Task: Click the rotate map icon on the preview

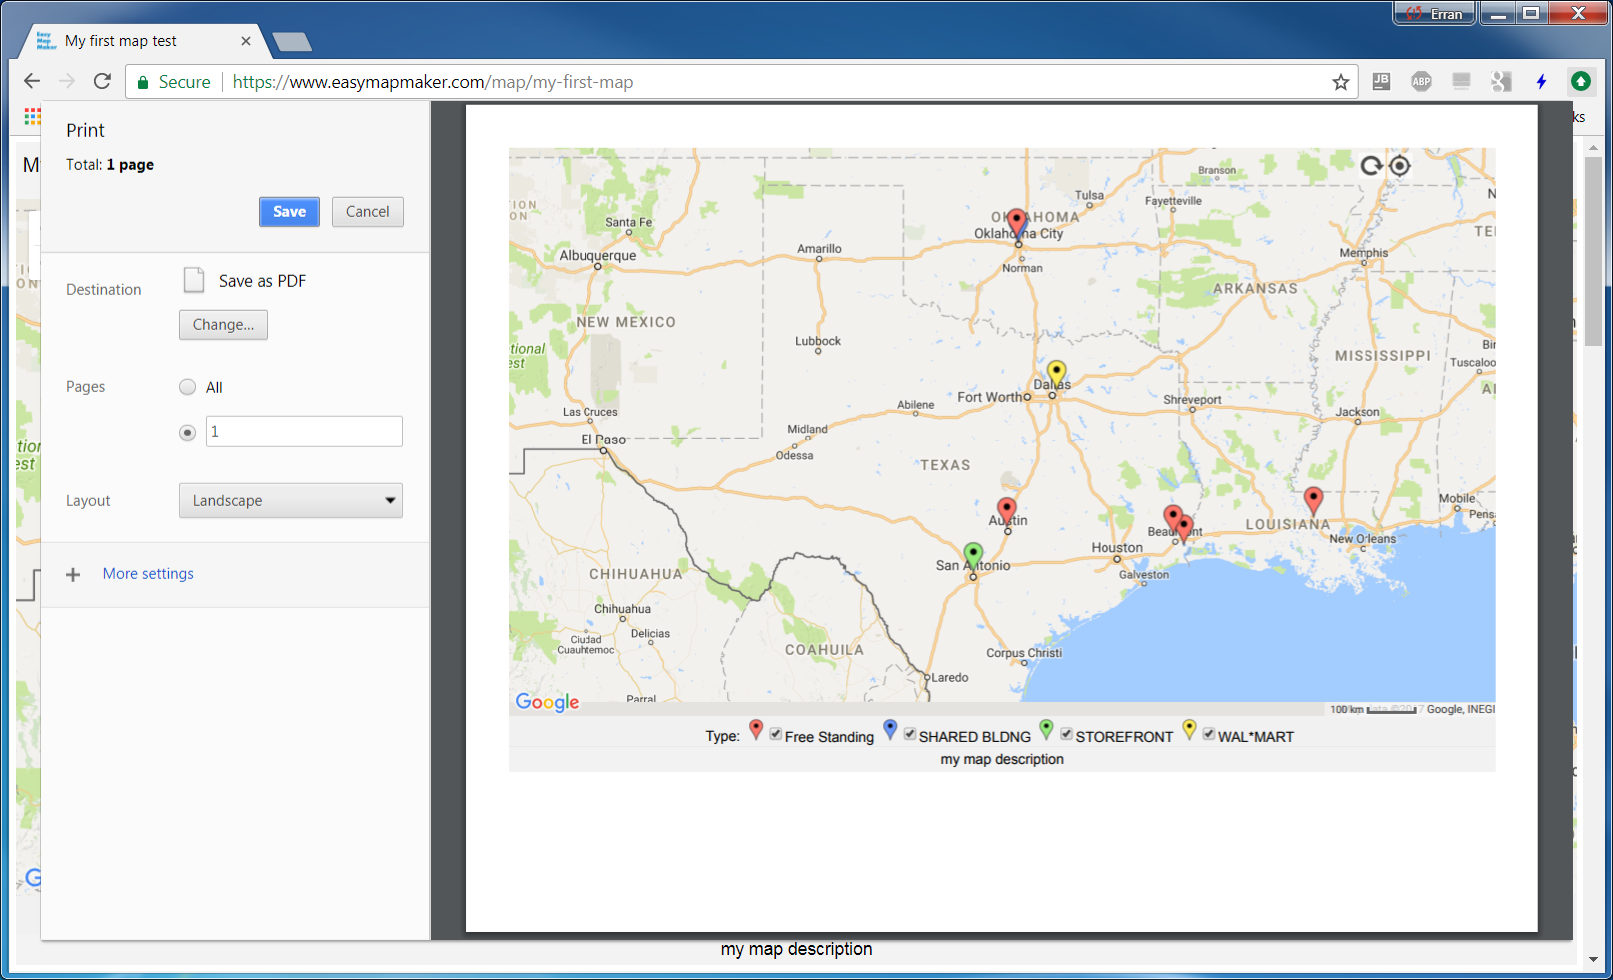Action: coord(1370,166)
